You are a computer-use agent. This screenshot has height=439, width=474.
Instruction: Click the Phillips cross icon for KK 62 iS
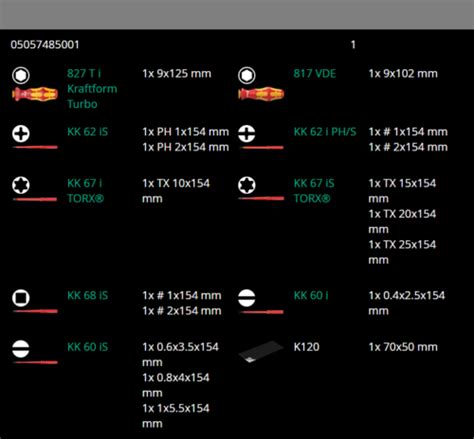21,134
